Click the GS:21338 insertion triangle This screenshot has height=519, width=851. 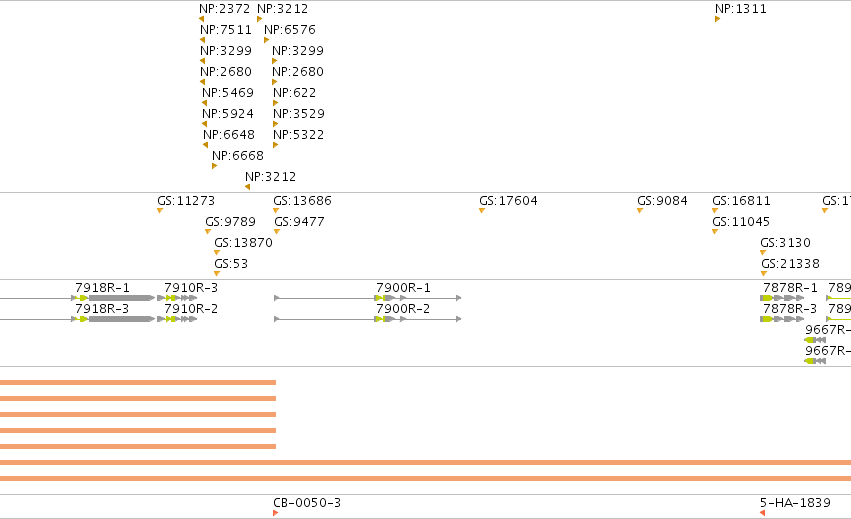(764, 274)
